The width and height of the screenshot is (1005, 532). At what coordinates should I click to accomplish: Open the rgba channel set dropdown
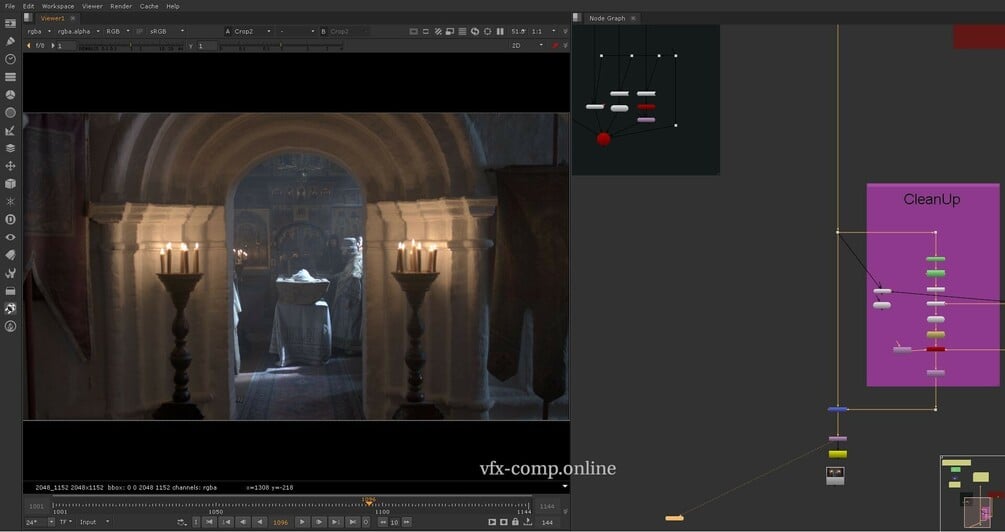38,31
